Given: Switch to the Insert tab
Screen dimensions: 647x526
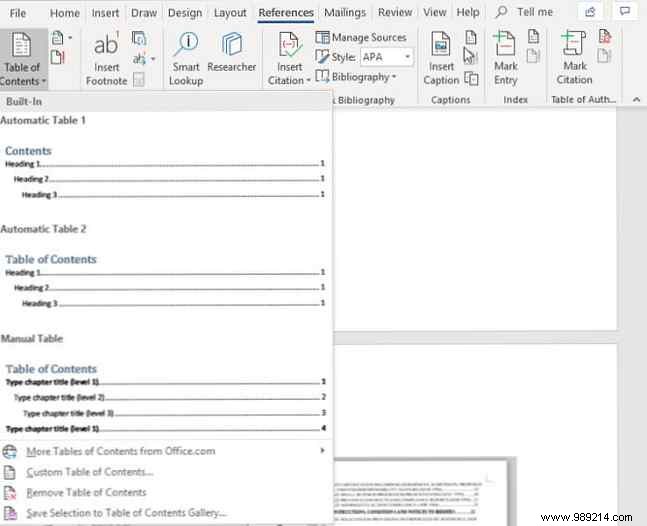Looking at the screenshot, I should 105,13.
